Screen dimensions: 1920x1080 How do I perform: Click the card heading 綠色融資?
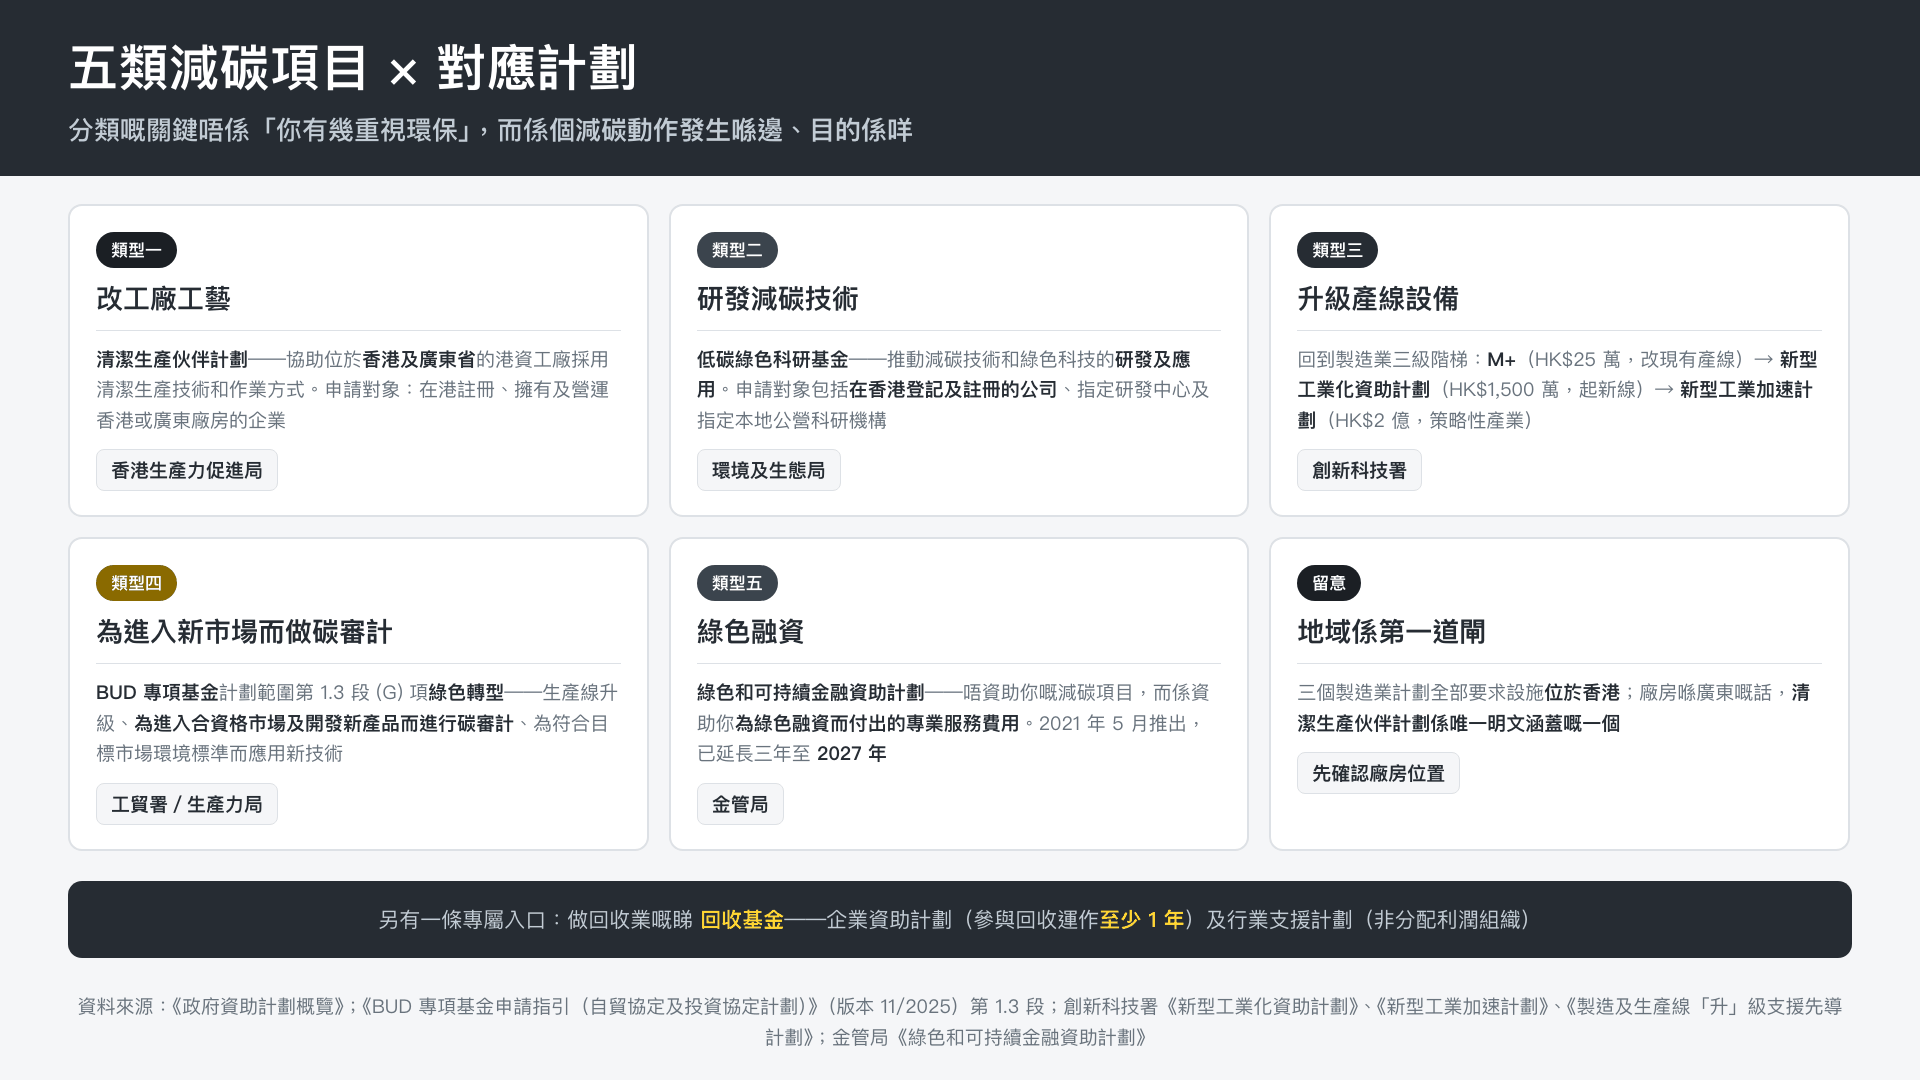751,632
